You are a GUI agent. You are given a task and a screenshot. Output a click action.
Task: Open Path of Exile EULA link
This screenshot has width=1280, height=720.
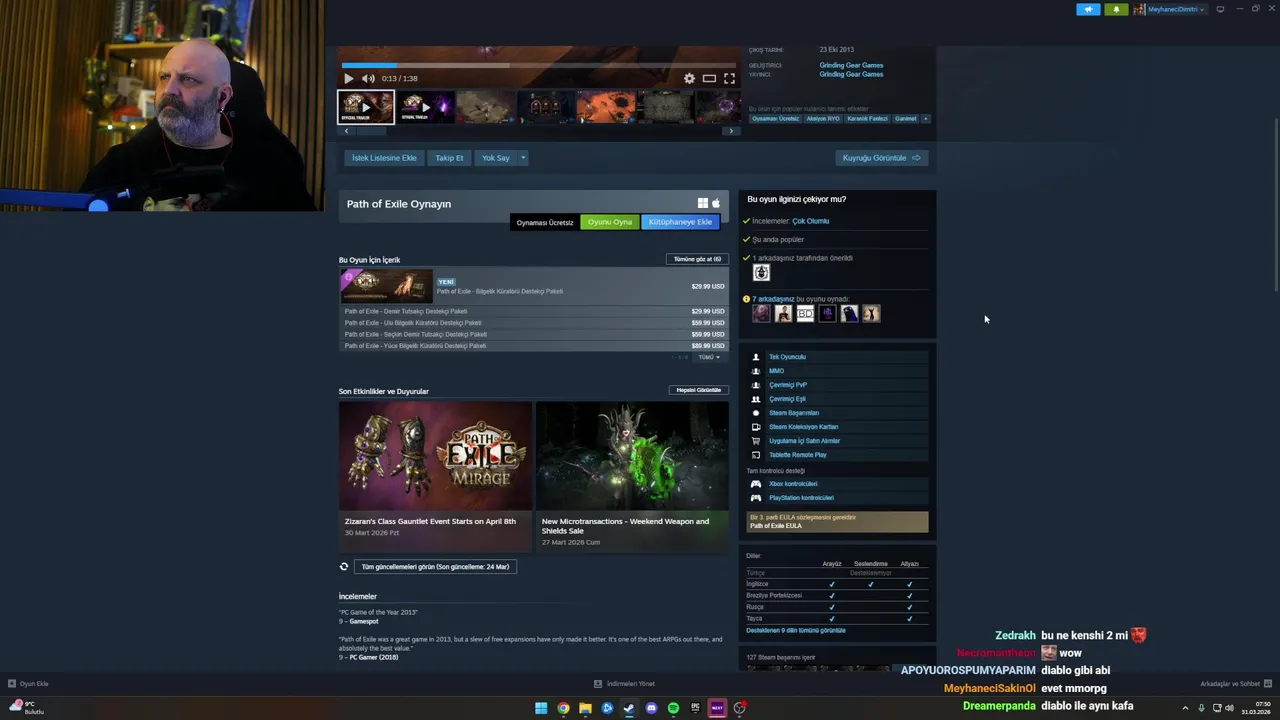(776, 526)
